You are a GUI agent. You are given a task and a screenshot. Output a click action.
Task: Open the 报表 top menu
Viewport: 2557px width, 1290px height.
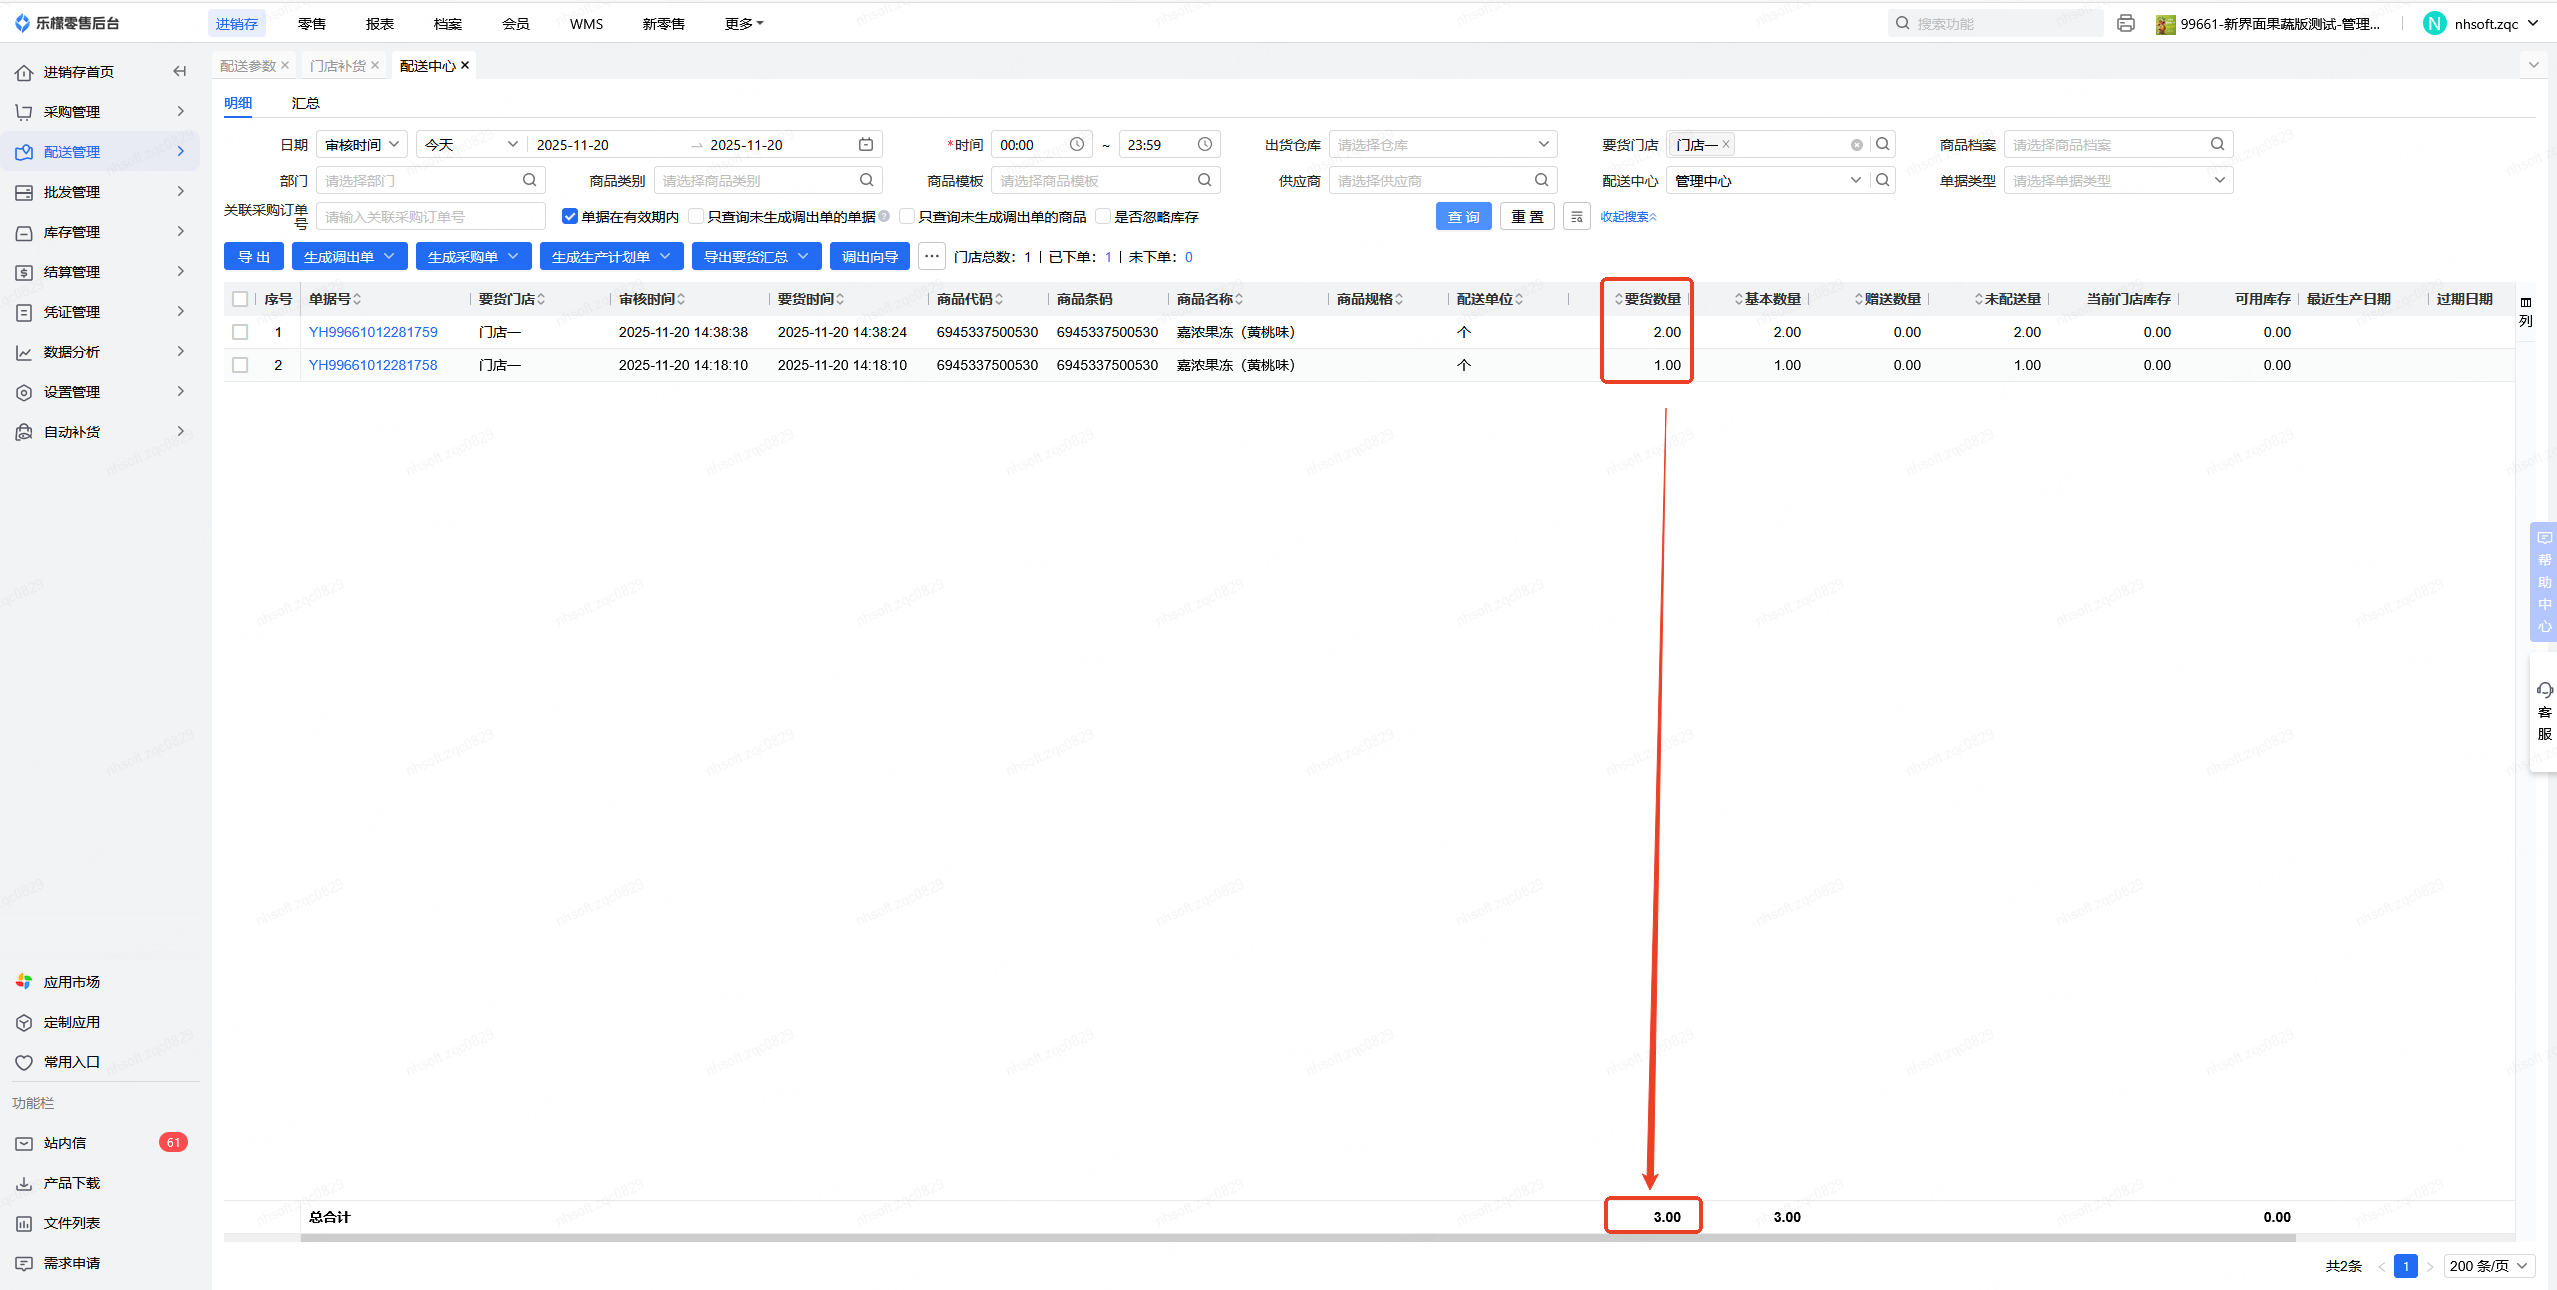click(x=380, y=23)
